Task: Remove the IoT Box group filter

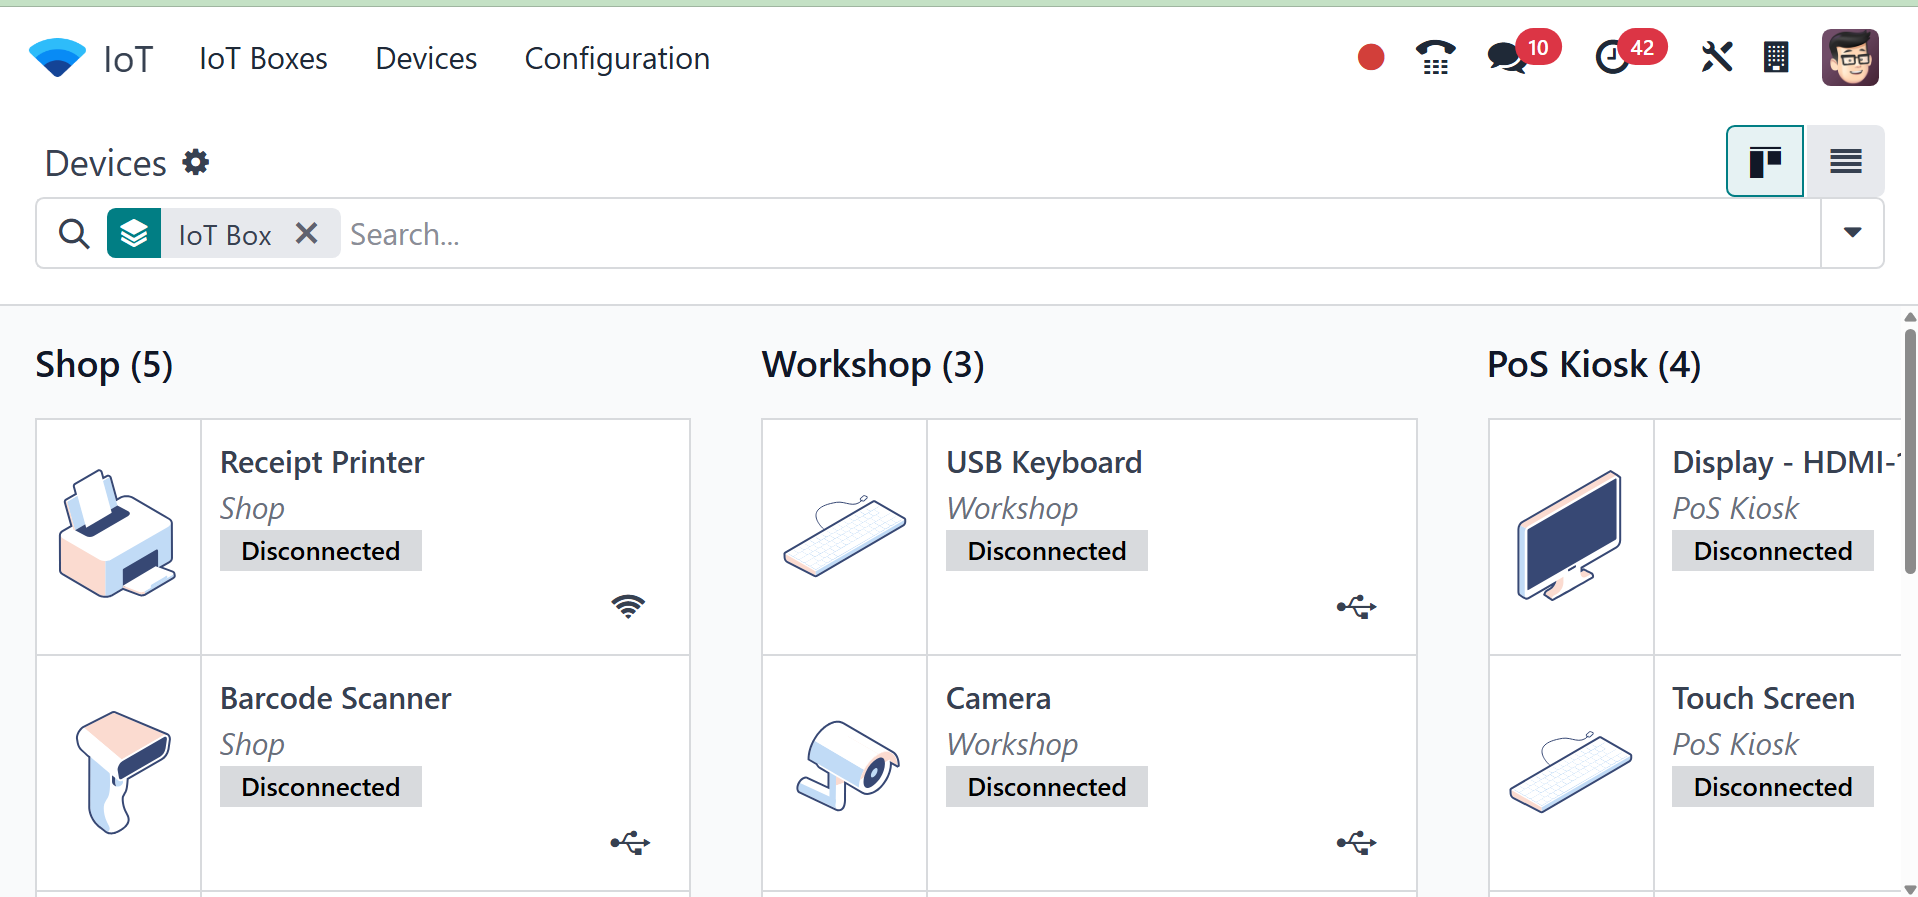Action: (x=307, y=234)
